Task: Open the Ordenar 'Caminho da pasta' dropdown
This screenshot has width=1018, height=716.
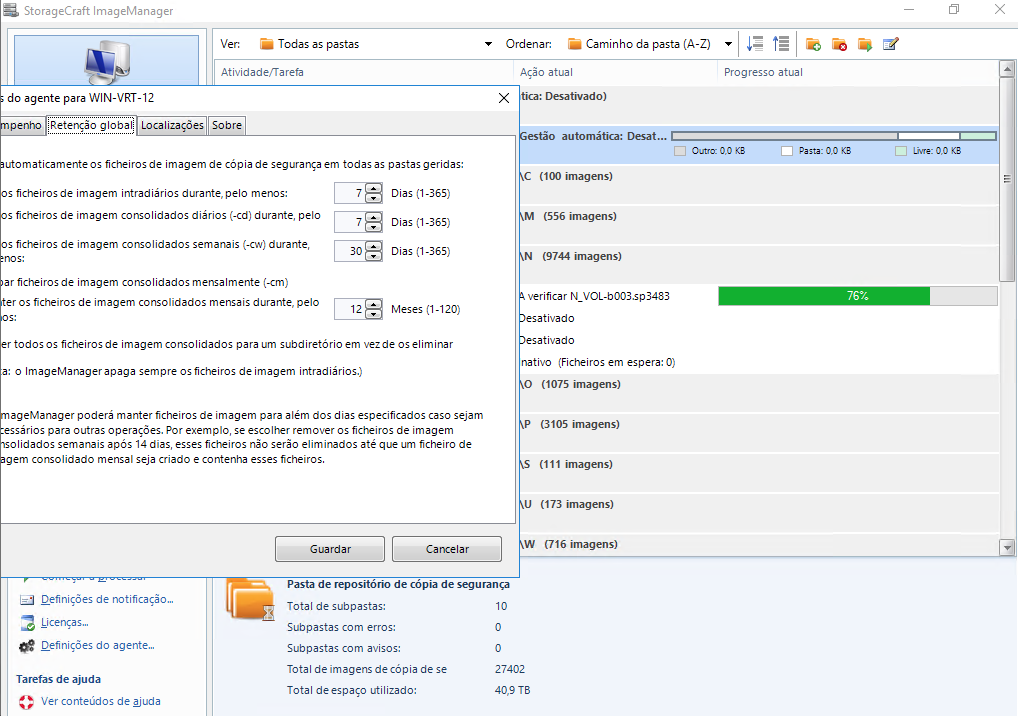Action: click(650, 44)
